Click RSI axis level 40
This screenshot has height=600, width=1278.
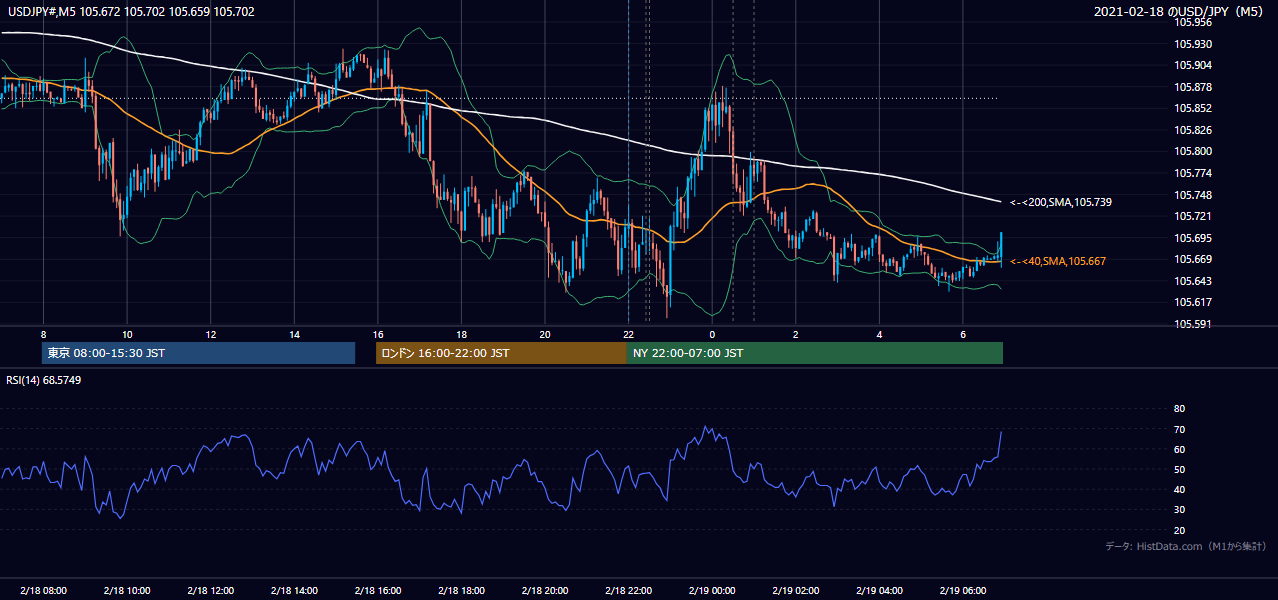(x=1179, y=490)
